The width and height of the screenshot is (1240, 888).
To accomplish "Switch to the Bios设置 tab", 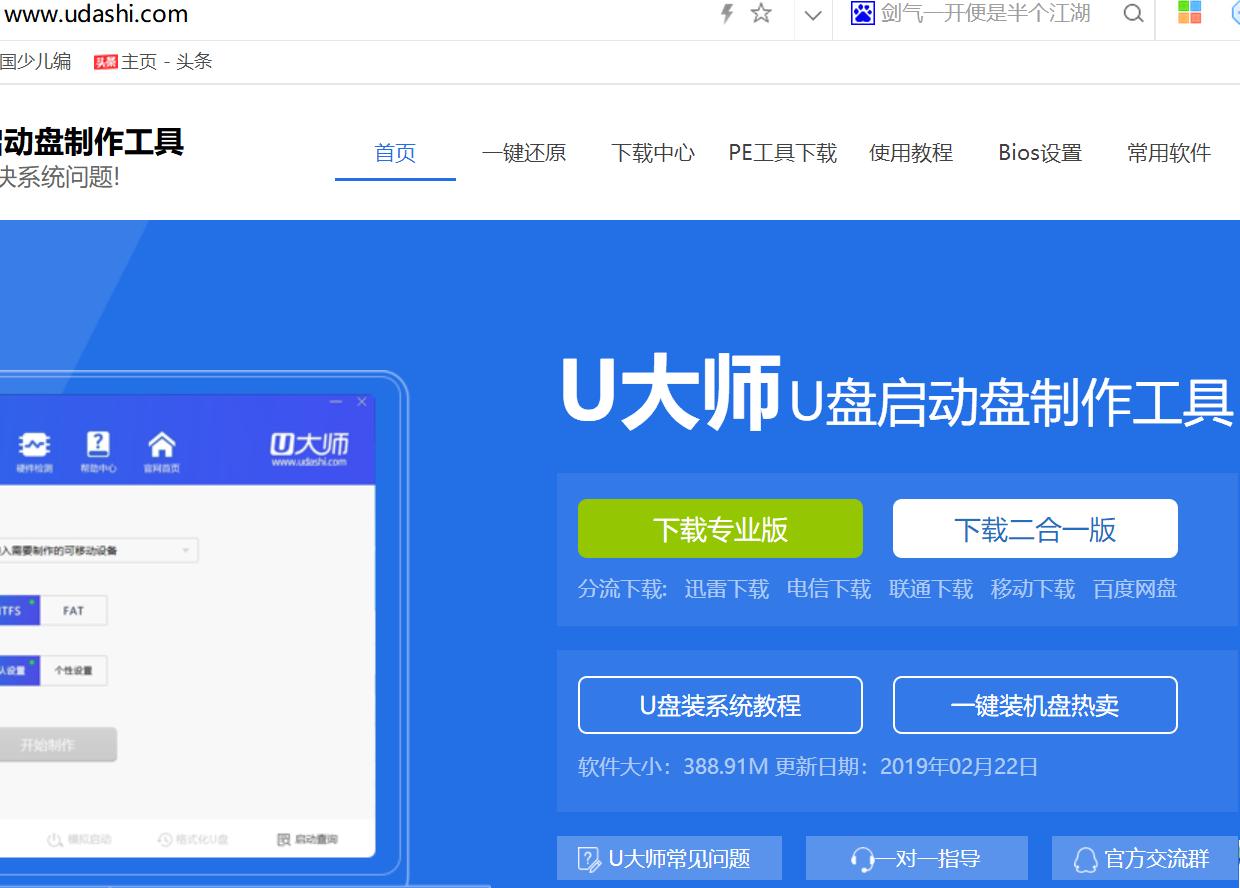I will coord(1040,152).
